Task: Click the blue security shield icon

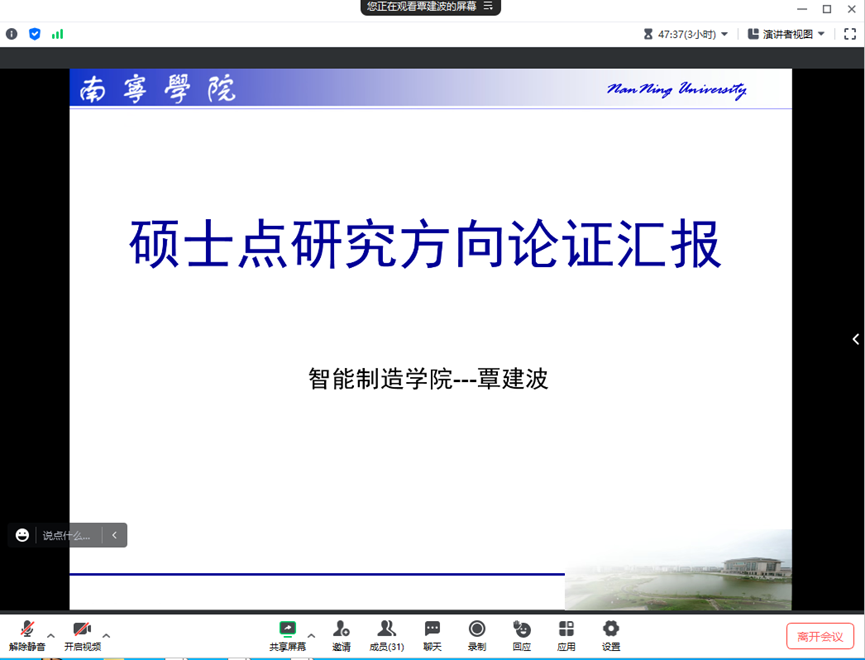Action: [x=35, y=34]
